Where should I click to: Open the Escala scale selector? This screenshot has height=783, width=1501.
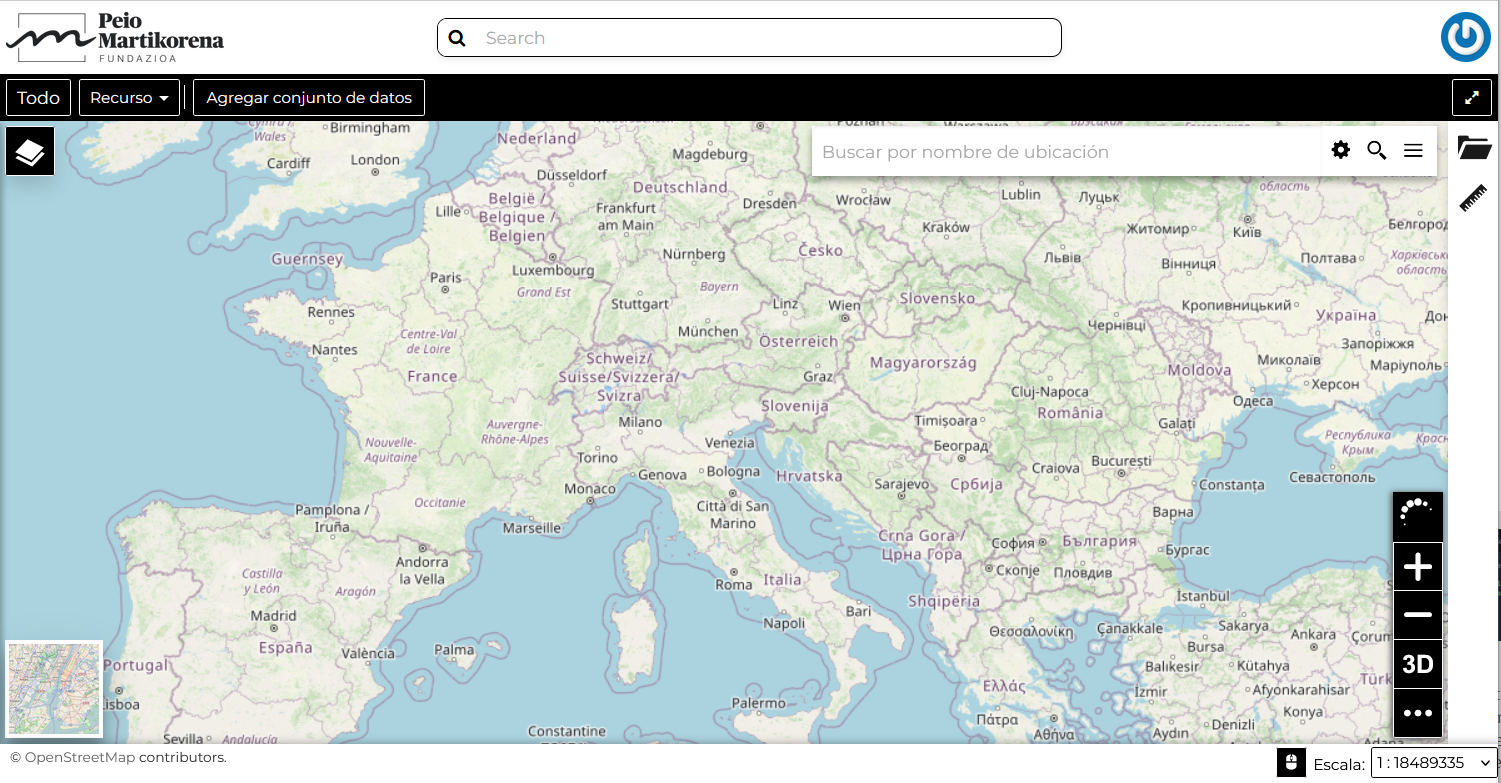1433,763
